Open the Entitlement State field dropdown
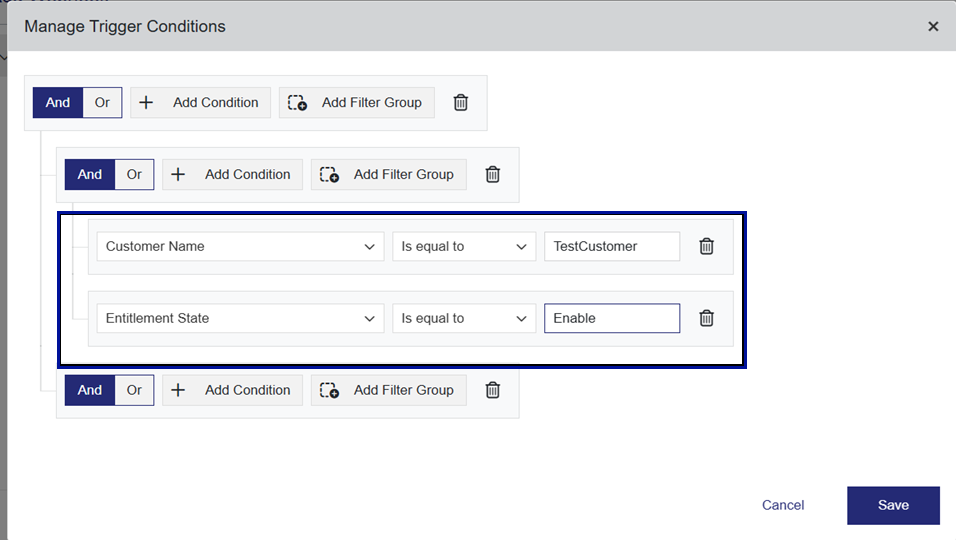 (240, 318)
